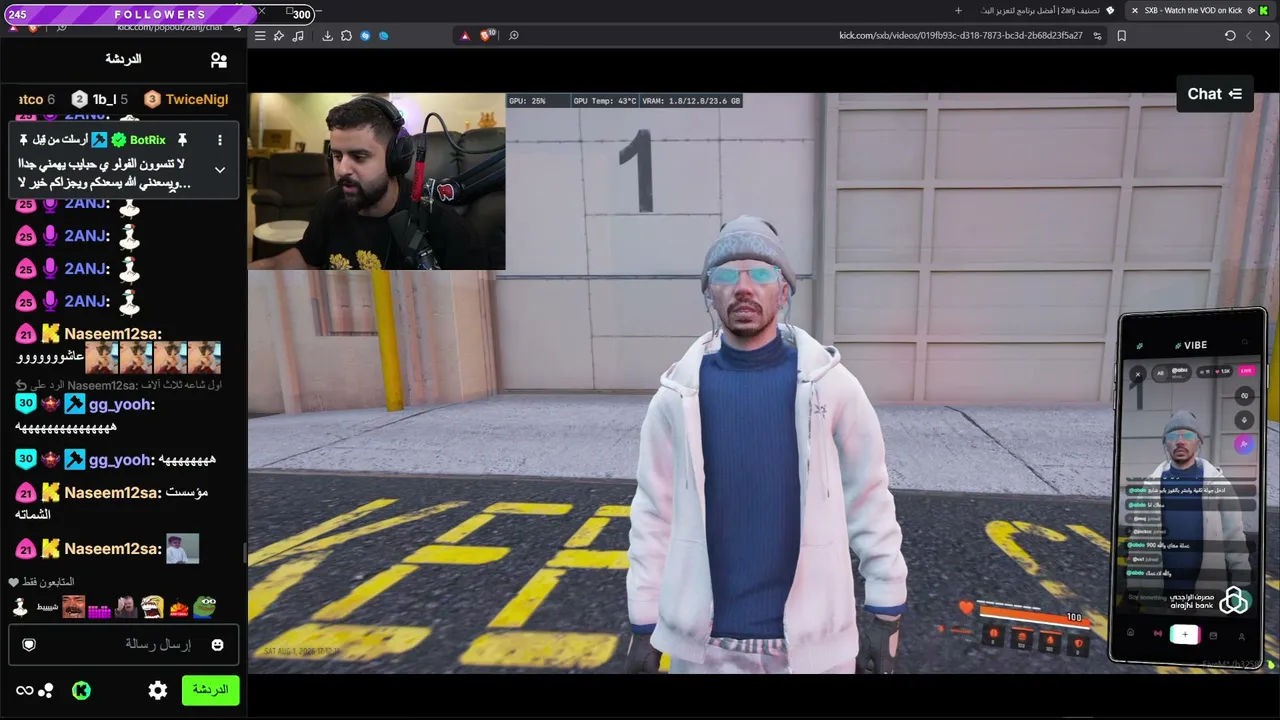Click the kick.com video URL address bar

pyautogui.click(x=960, y=36)
